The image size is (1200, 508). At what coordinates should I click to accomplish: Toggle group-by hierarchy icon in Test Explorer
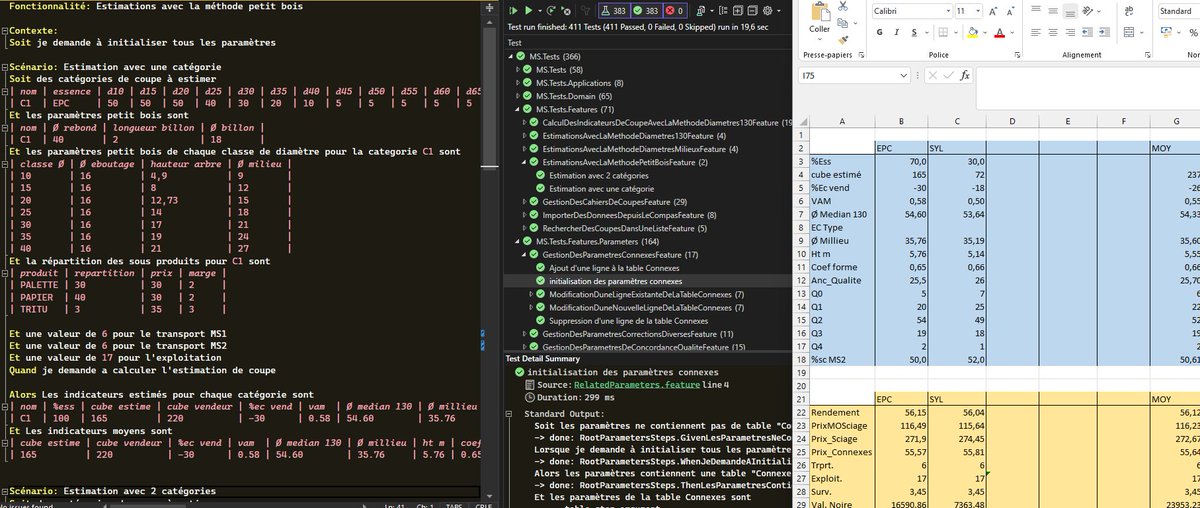pyautogui.click(x=723, y=11)
